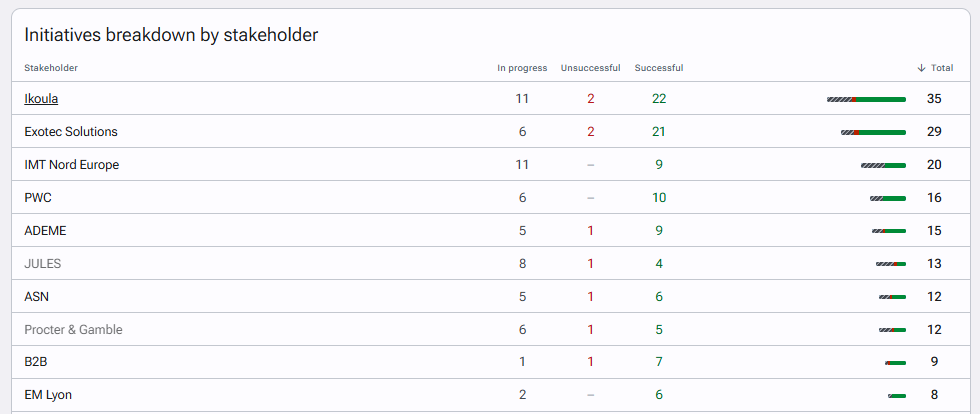The height and width of the screenshot is (414, 980).
Task: Click IMT Nord Europe's total of 20
Action: pyautogui.click(x=934, y=165)
